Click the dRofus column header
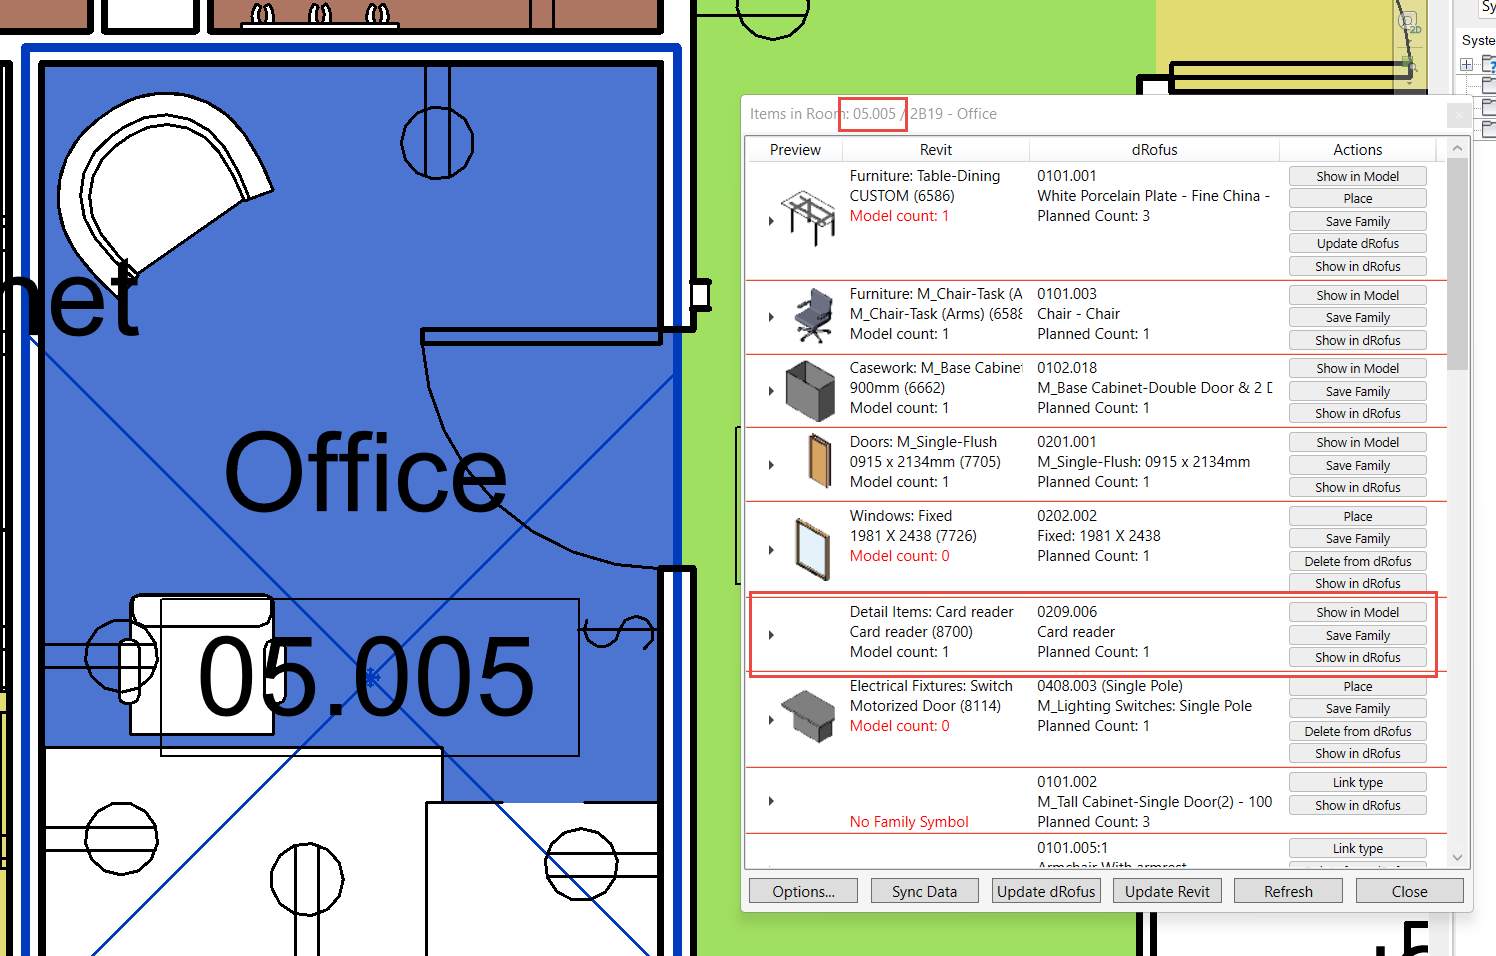1496x956 pixels. 1154,150
